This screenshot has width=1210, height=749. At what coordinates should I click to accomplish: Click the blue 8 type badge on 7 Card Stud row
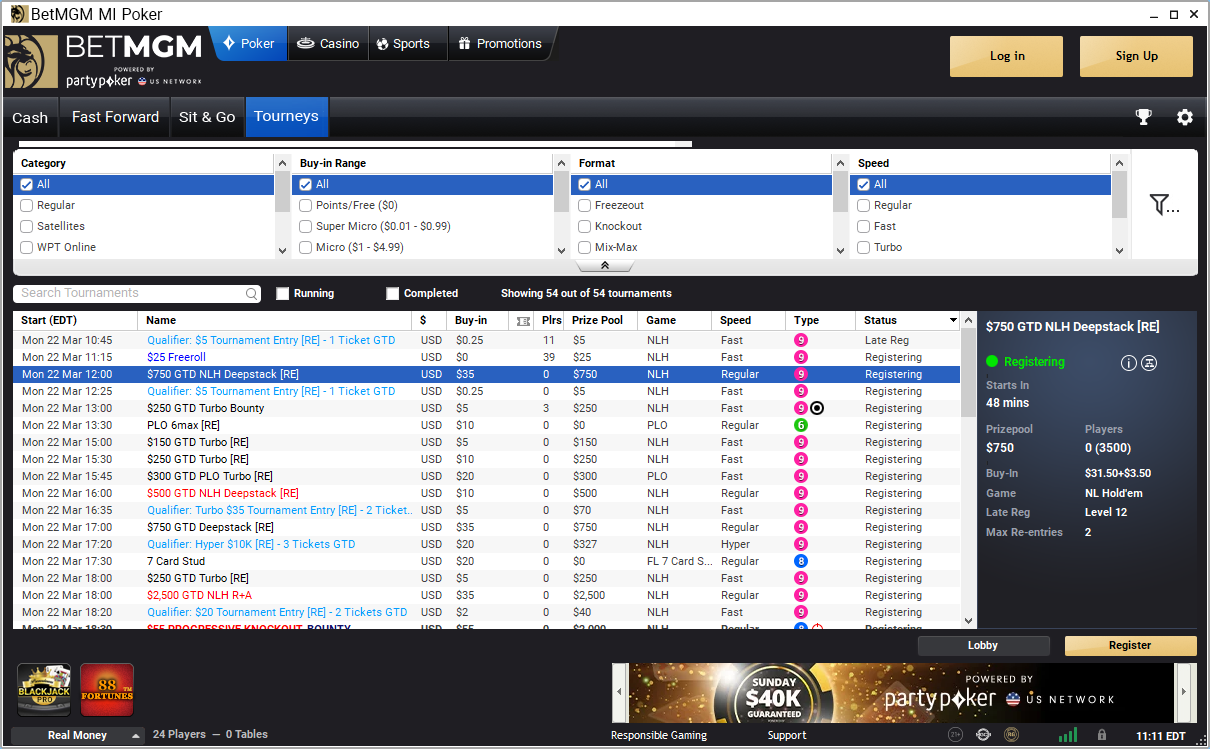pos(801,561)
